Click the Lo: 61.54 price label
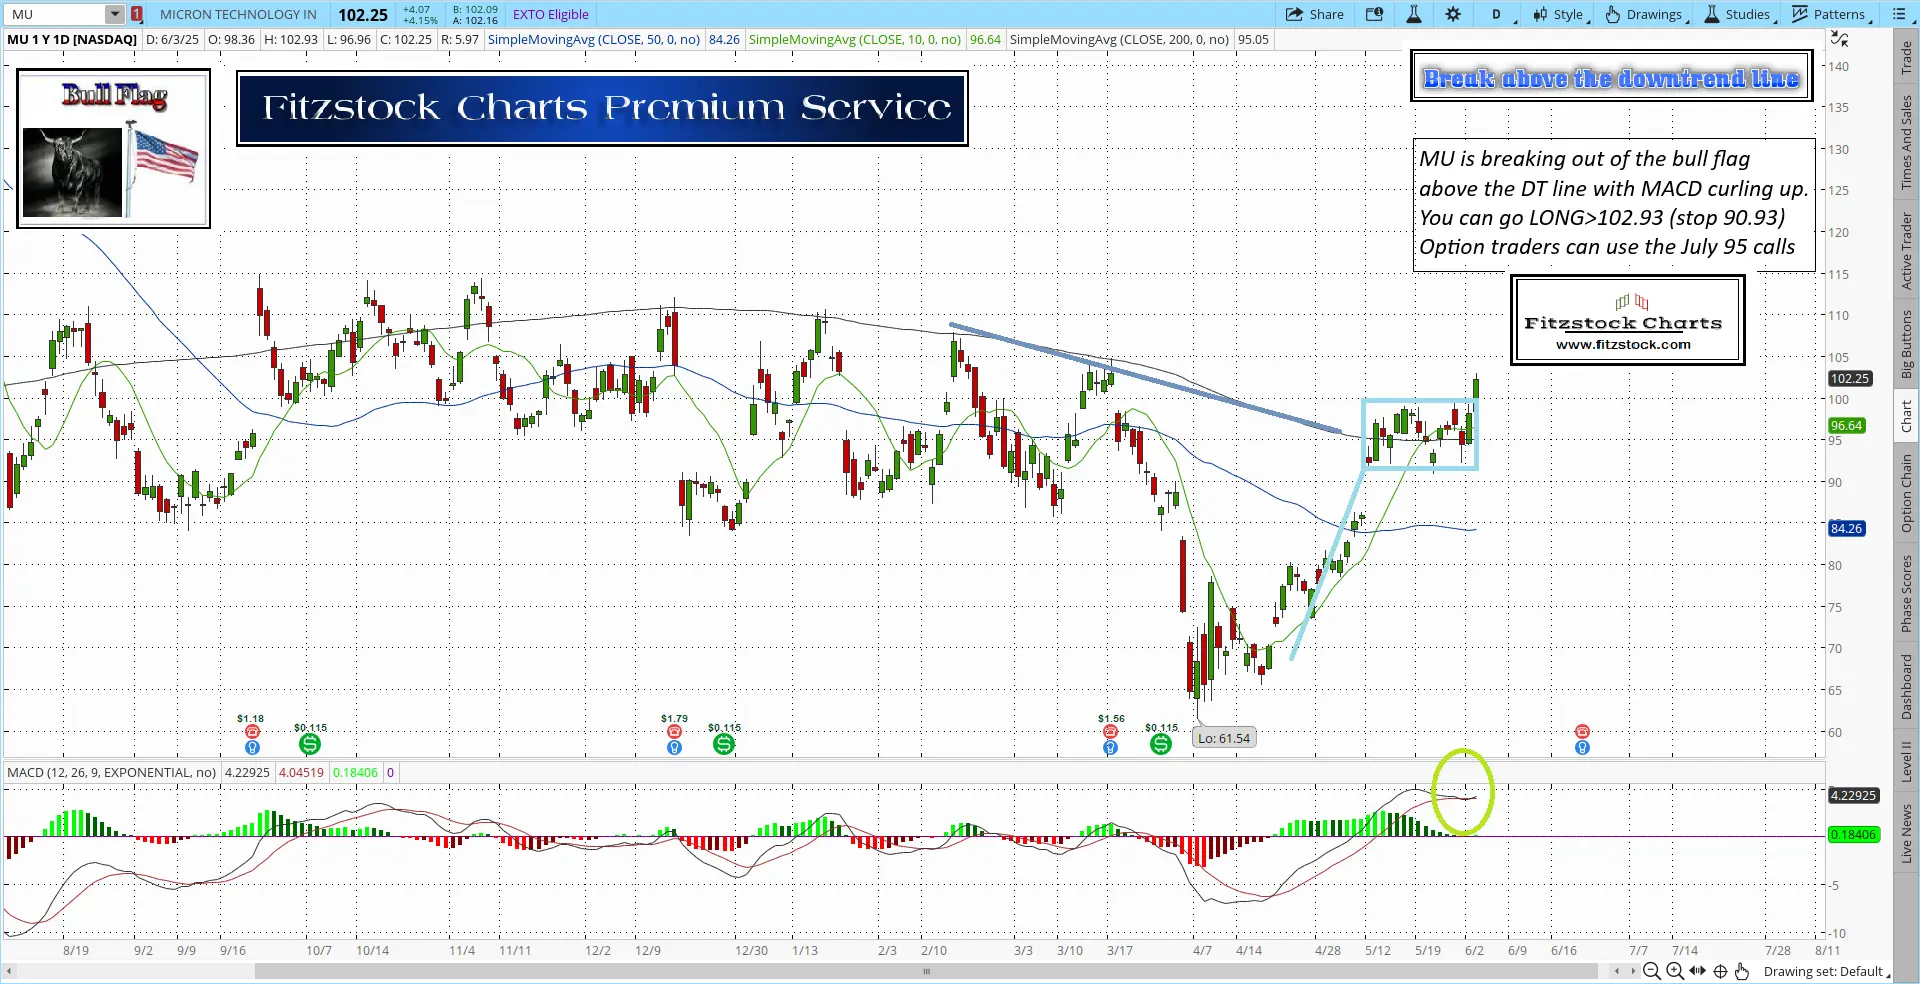Viewport: 1920px width, 984px height. pos(1224,738)
